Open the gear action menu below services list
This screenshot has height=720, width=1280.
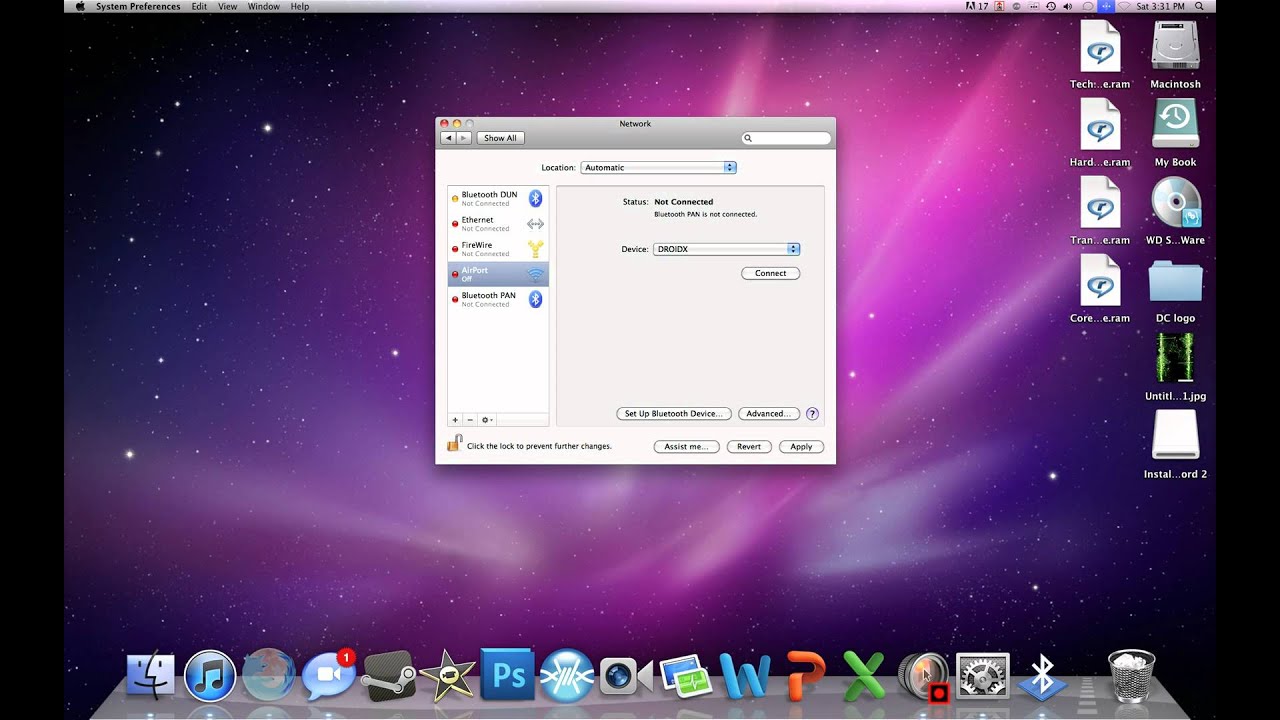(486, 420)
